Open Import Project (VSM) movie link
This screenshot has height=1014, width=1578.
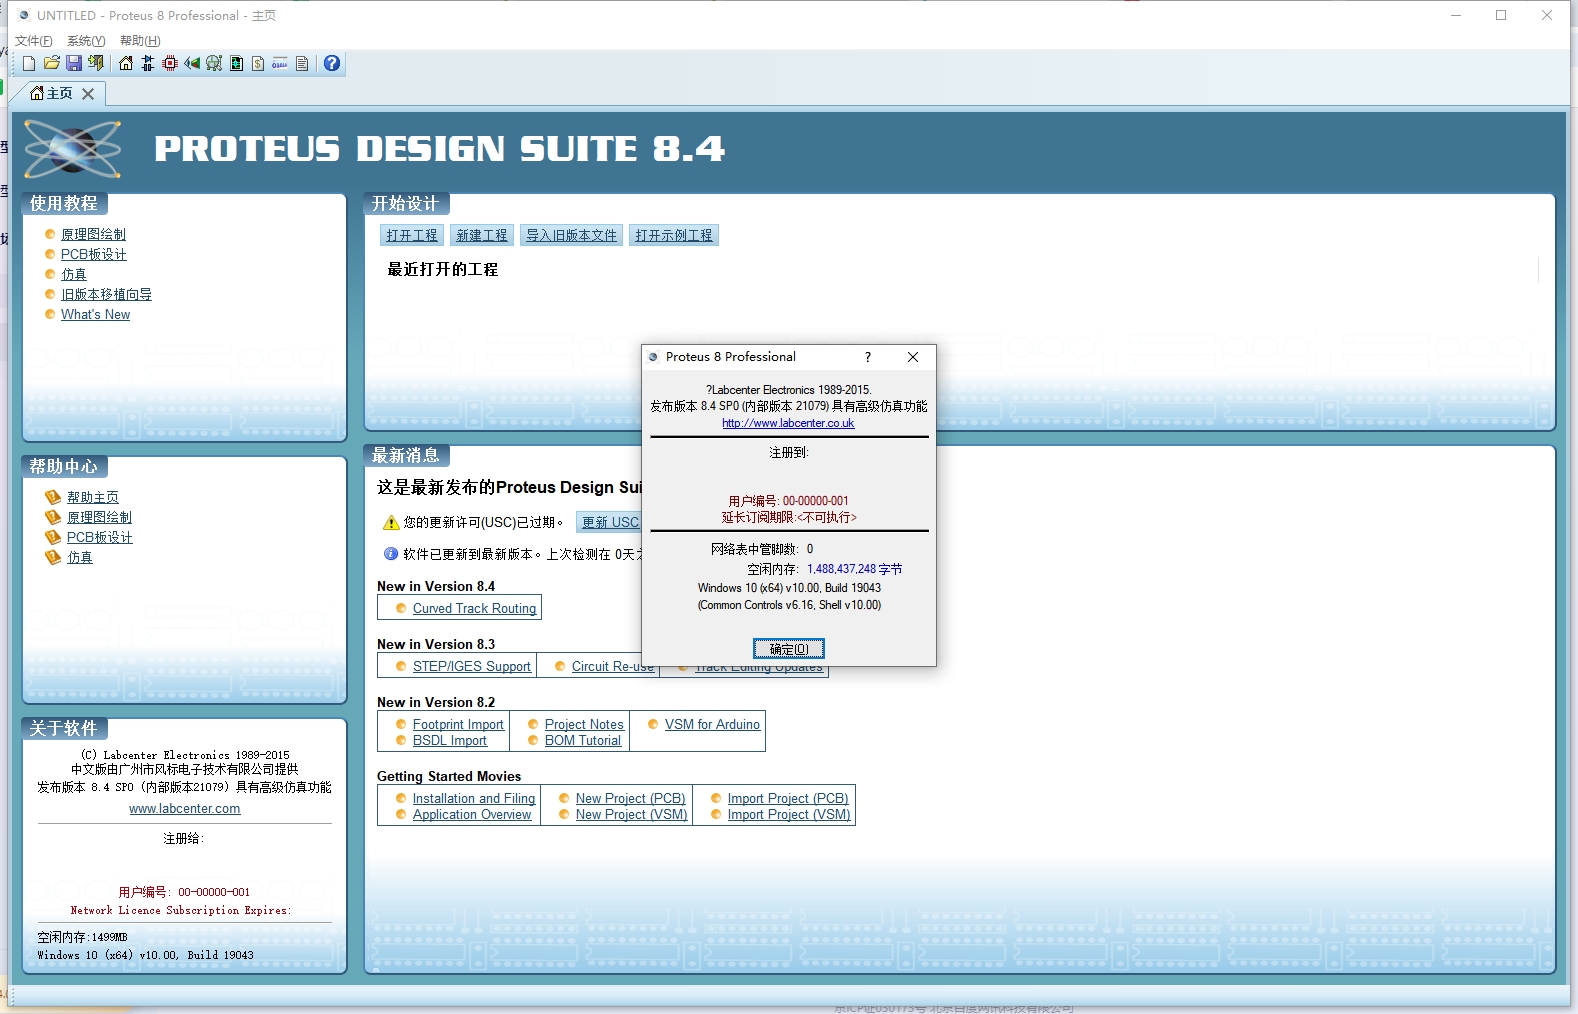tap(789, 814)
